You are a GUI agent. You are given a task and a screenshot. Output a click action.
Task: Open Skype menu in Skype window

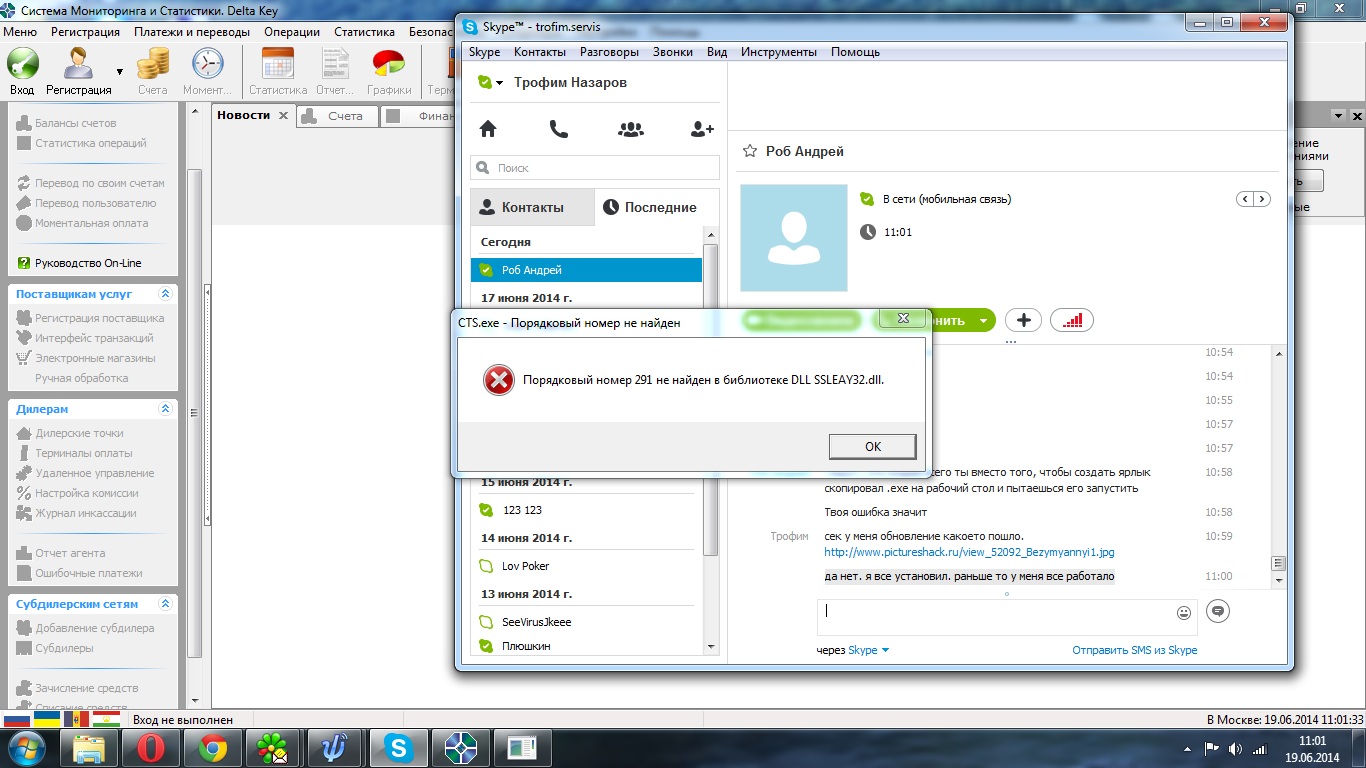tap(485, 52)
